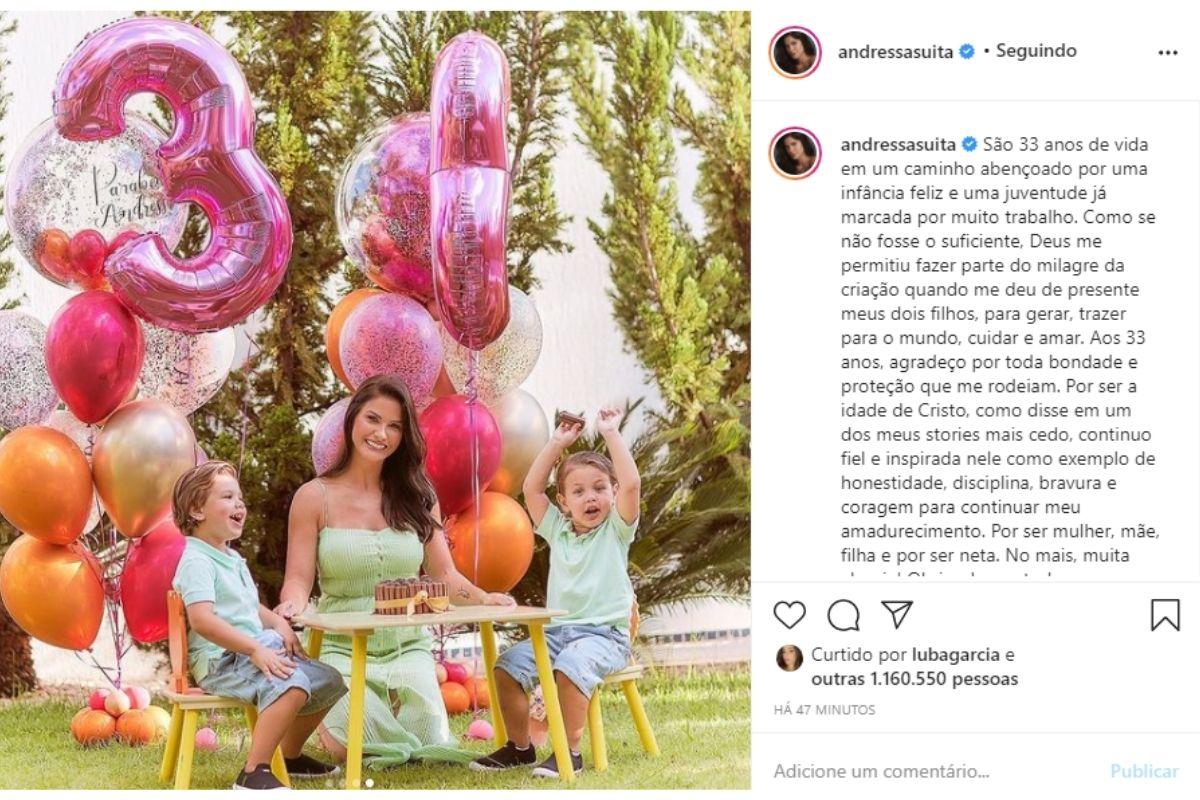The width and height of the screenshot is (1200, 800).
Task: Open andressasuita avatar beside the caption
Action: point(795,153)
